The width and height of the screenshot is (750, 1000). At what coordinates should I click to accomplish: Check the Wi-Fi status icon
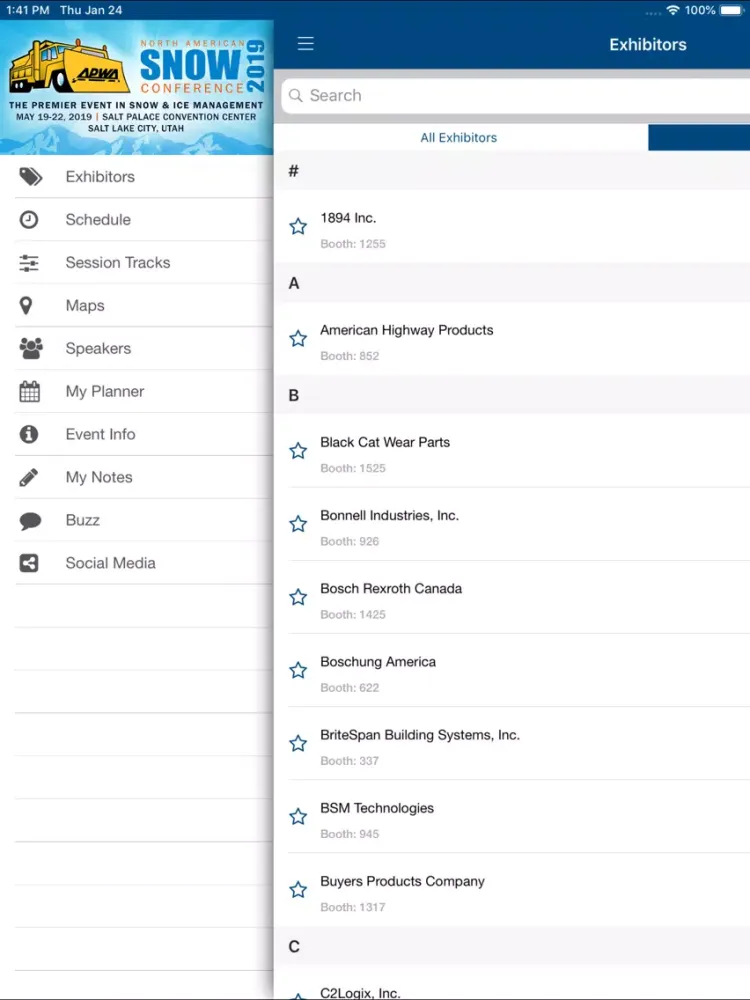(672, 10)
